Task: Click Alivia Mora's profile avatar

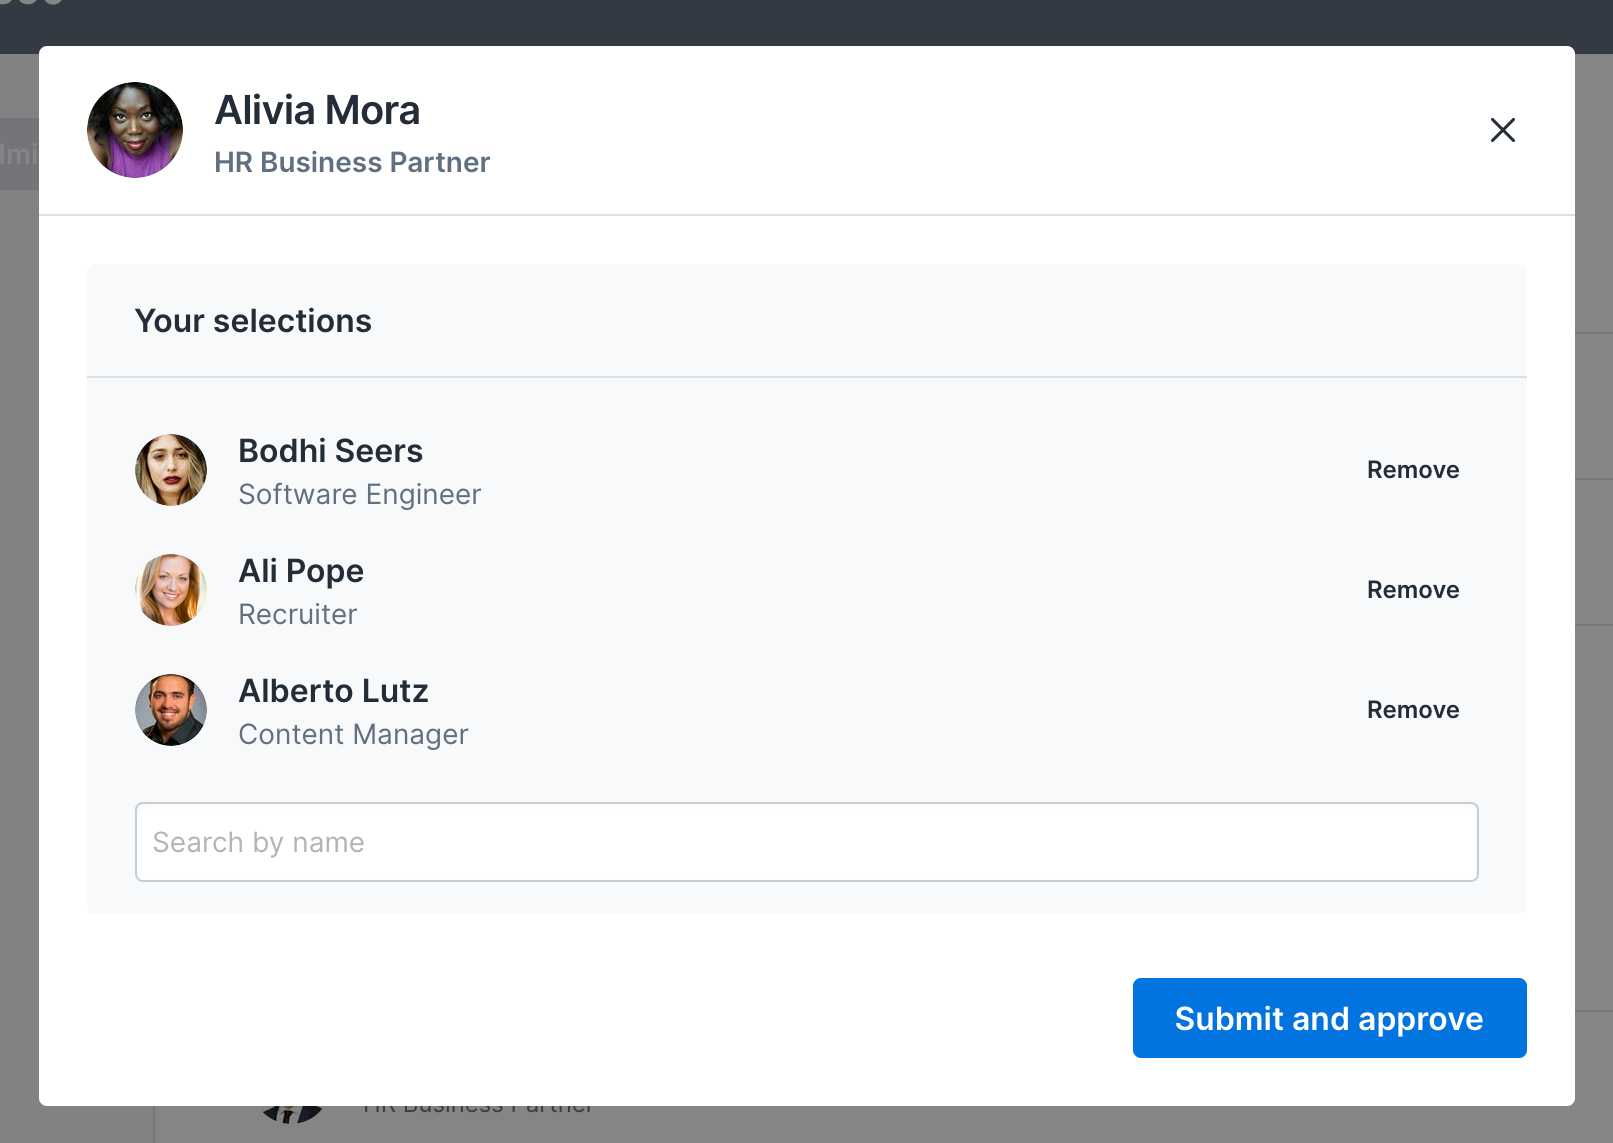Action: [135, 130]
